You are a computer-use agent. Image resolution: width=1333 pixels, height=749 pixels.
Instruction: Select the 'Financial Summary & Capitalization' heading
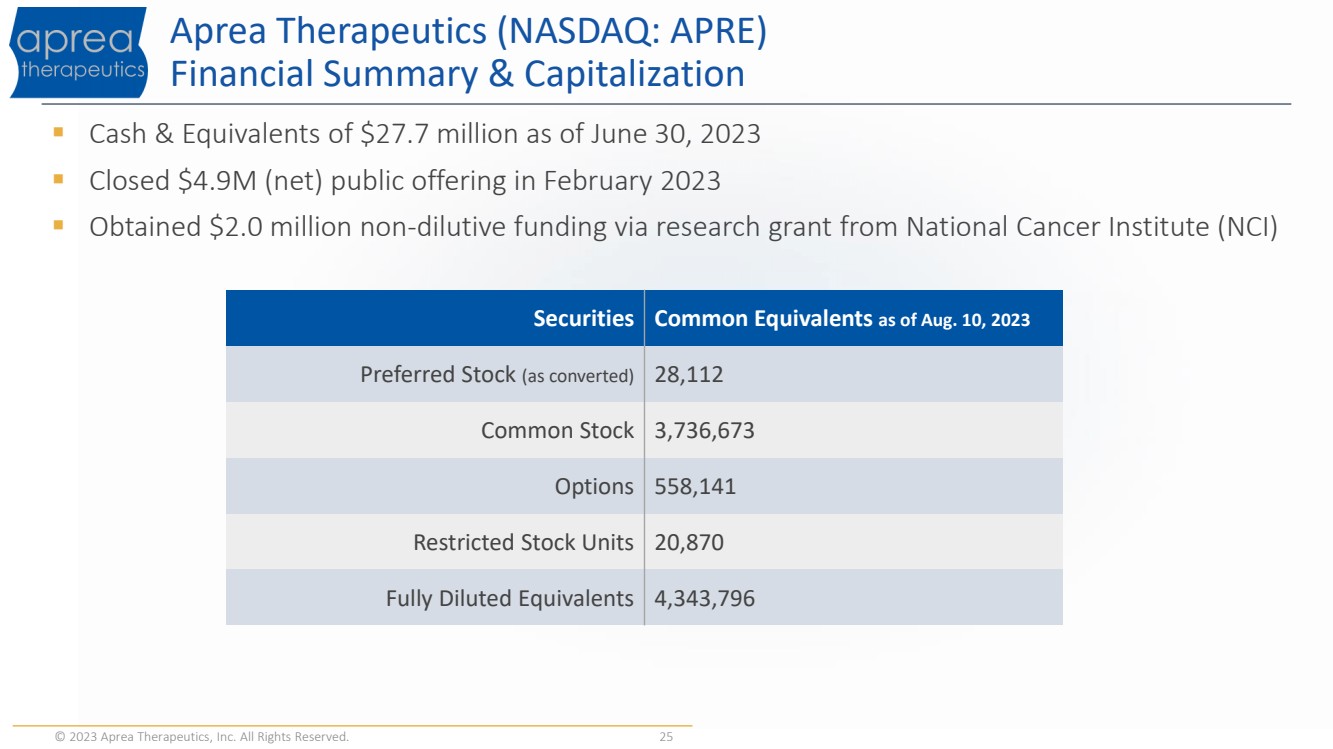coord(457,74)
